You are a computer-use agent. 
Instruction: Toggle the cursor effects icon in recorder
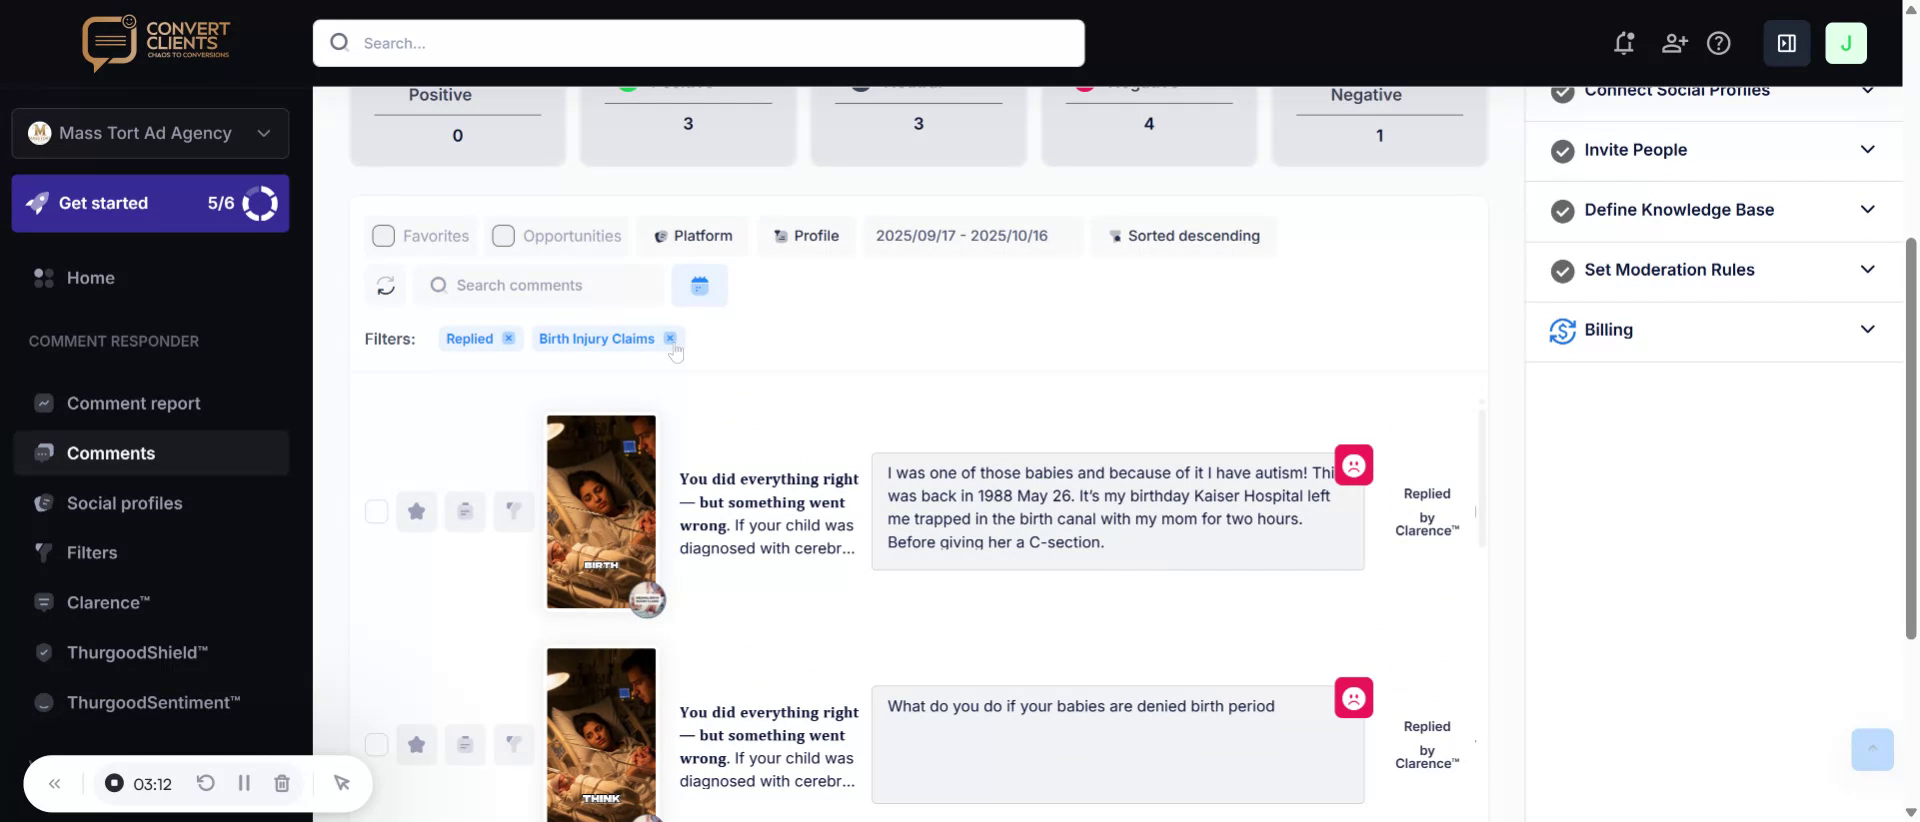tap(341, 783)
